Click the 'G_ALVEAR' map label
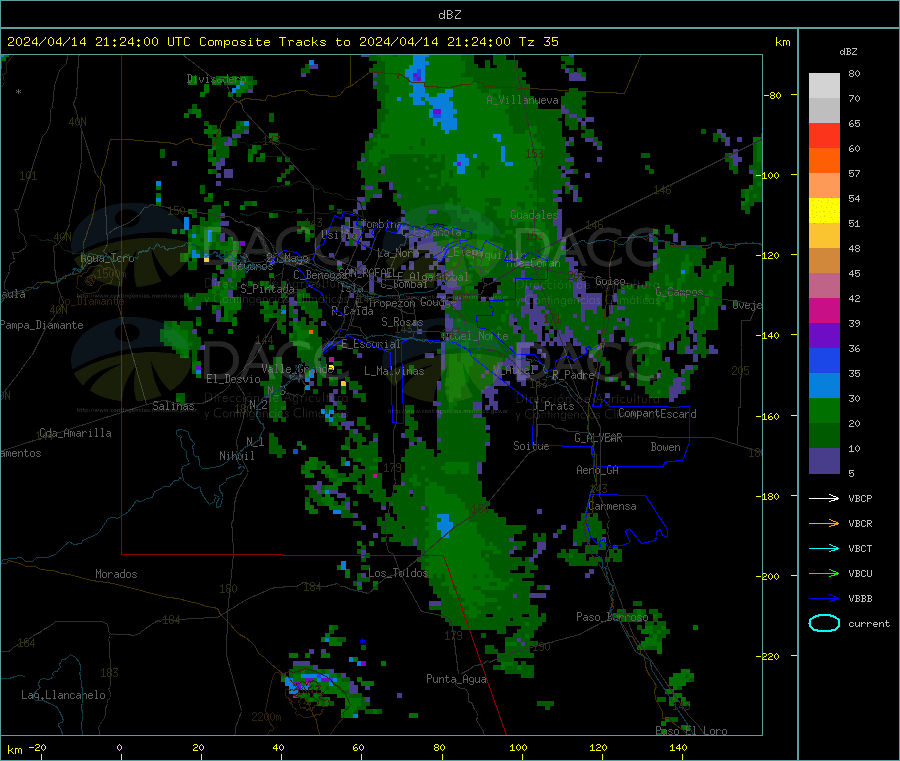Viewport: 900px width, 761px height. tap(598, 438)
